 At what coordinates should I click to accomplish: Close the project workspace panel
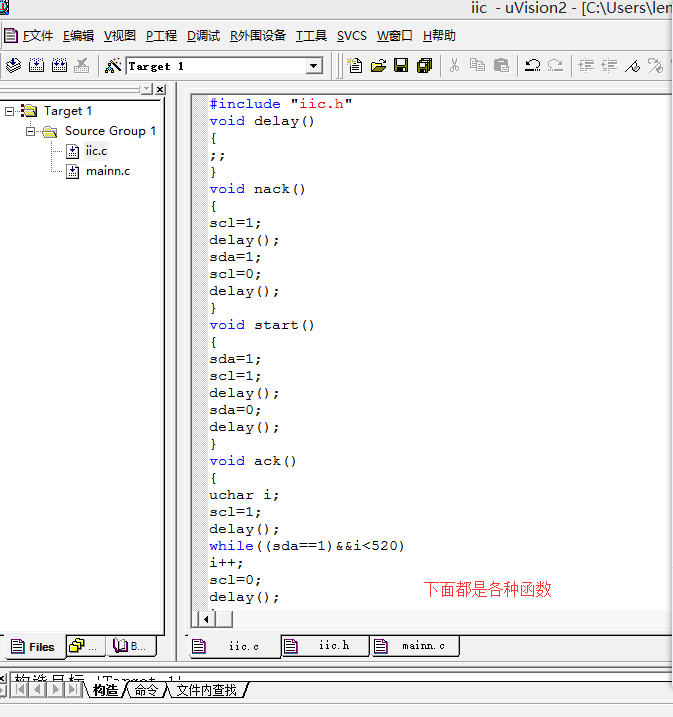[x=160, y=89]
